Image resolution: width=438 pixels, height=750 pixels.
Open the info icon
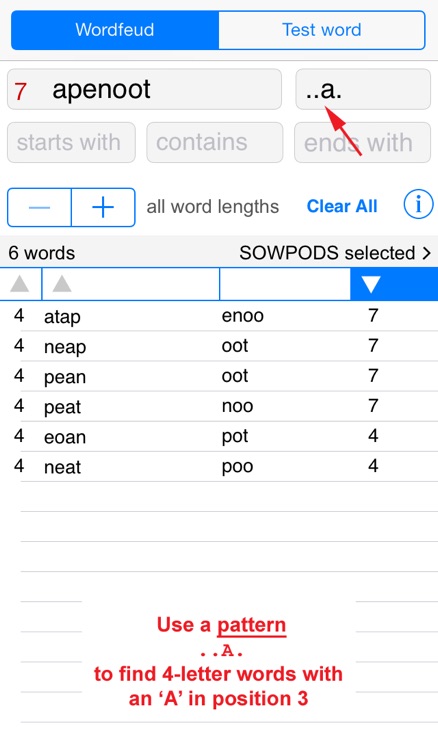tap(418, 205)
